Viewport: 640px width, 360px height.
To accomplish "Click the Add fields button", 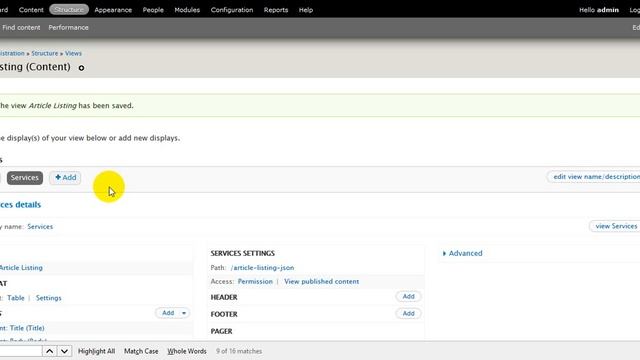I will tap(168, 313).
